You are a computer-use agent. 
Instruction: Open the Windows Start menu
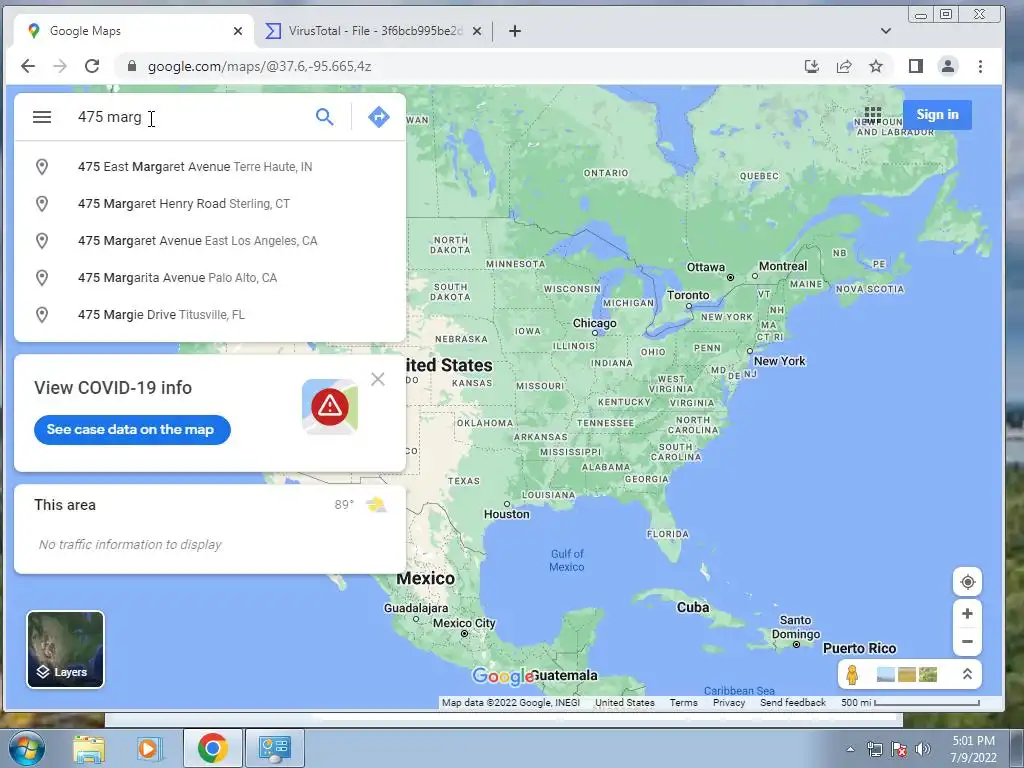(x=25, y=748)
